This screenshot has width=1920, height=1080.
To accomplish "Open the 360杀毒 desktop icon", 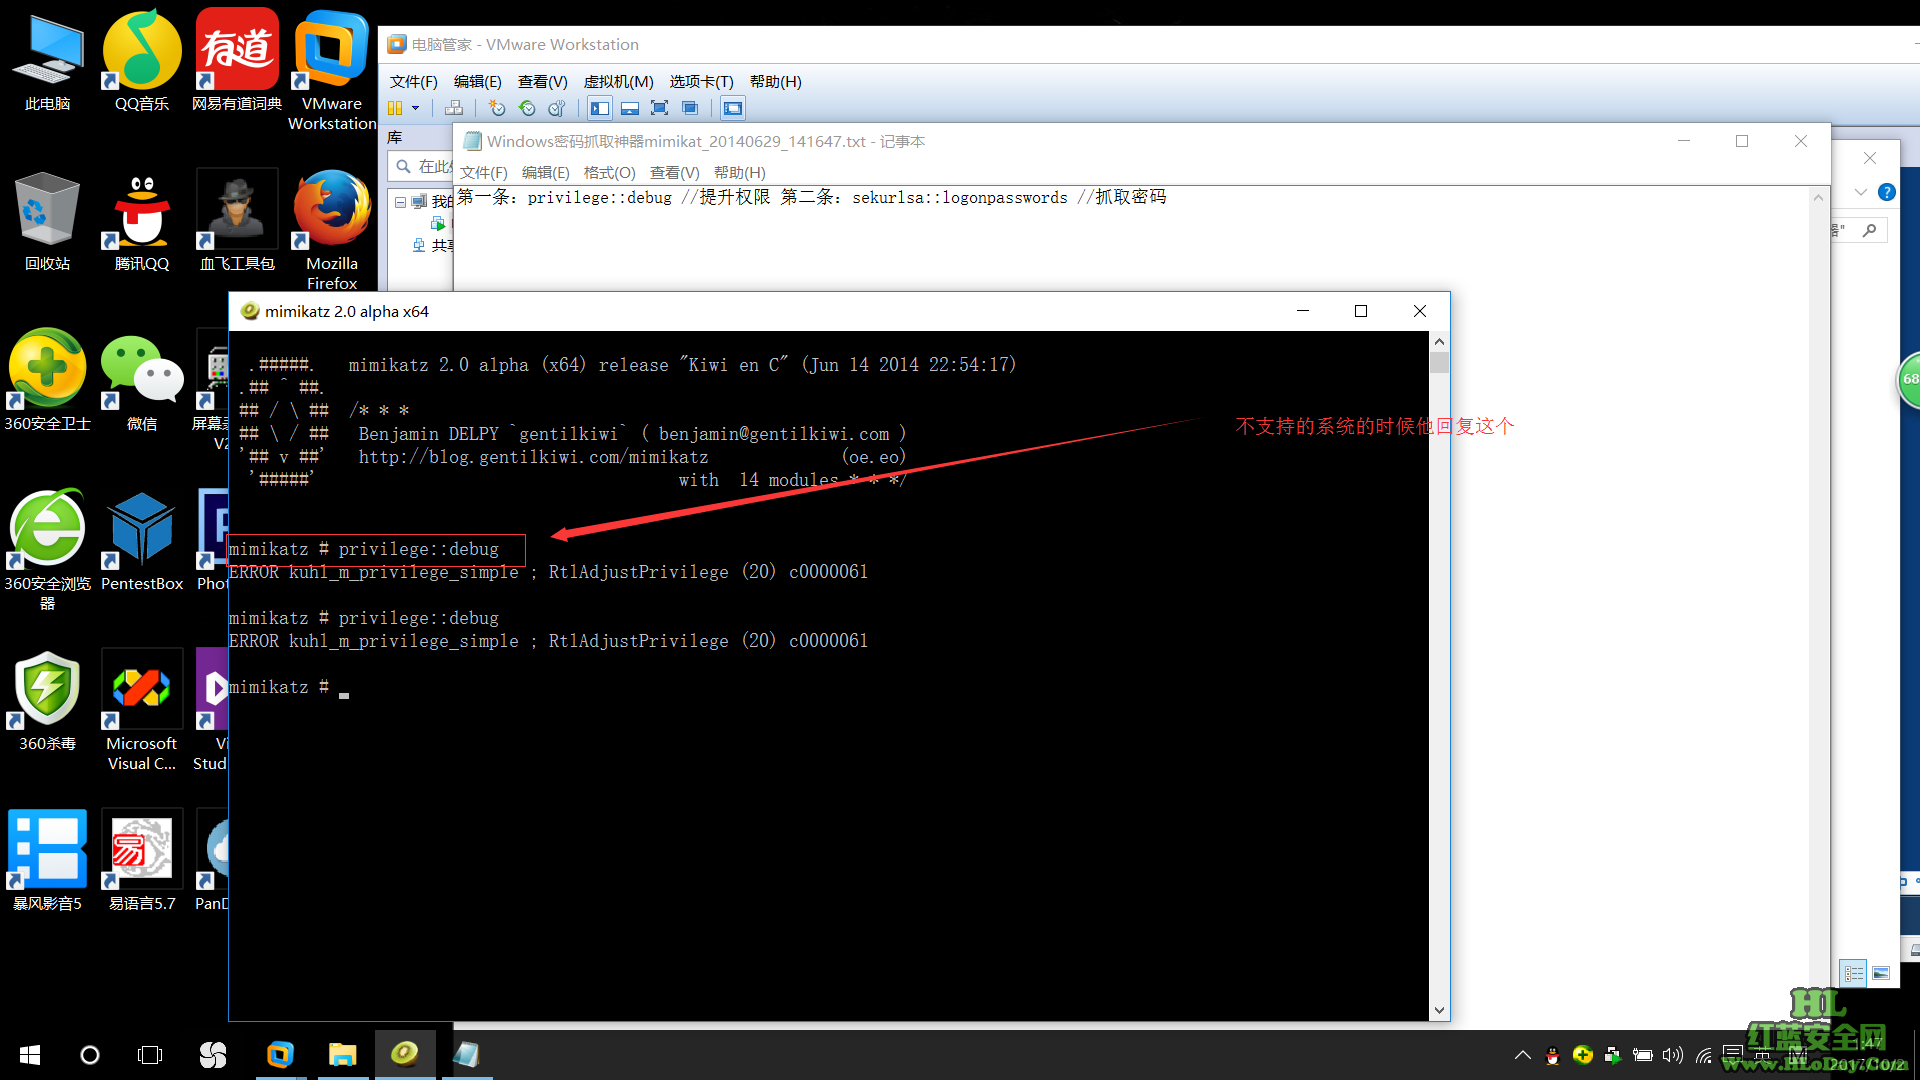I will click(x=47, y=702).
